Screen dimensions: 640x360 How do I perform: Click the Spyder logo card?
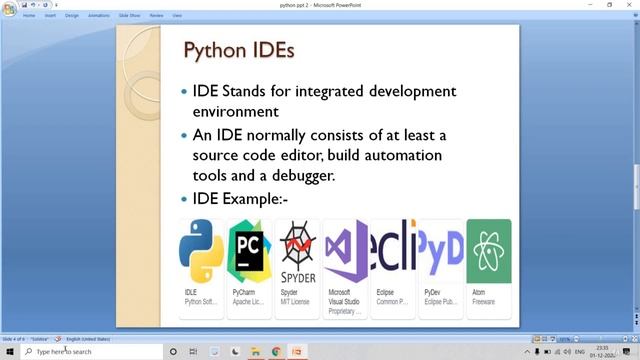pos(297,269)
